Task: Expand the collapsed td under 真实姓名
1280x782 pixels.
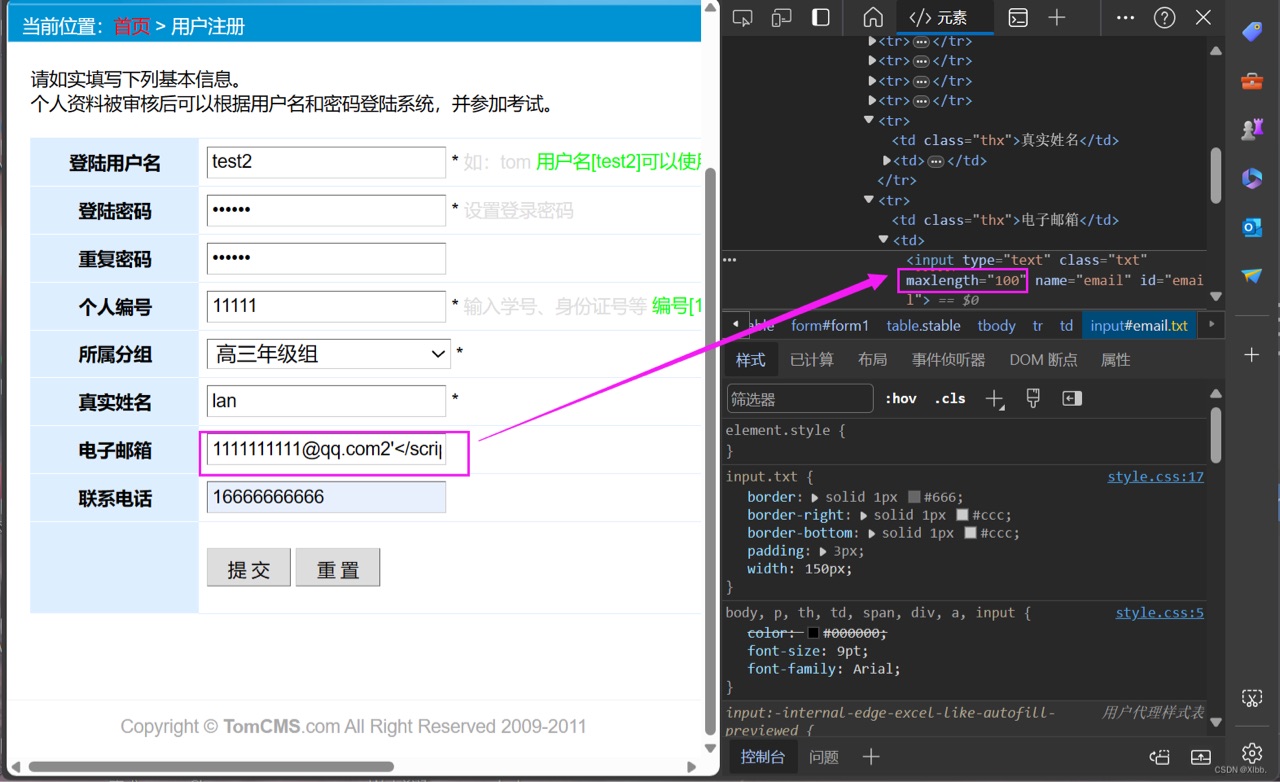Action: pos(887,160)
